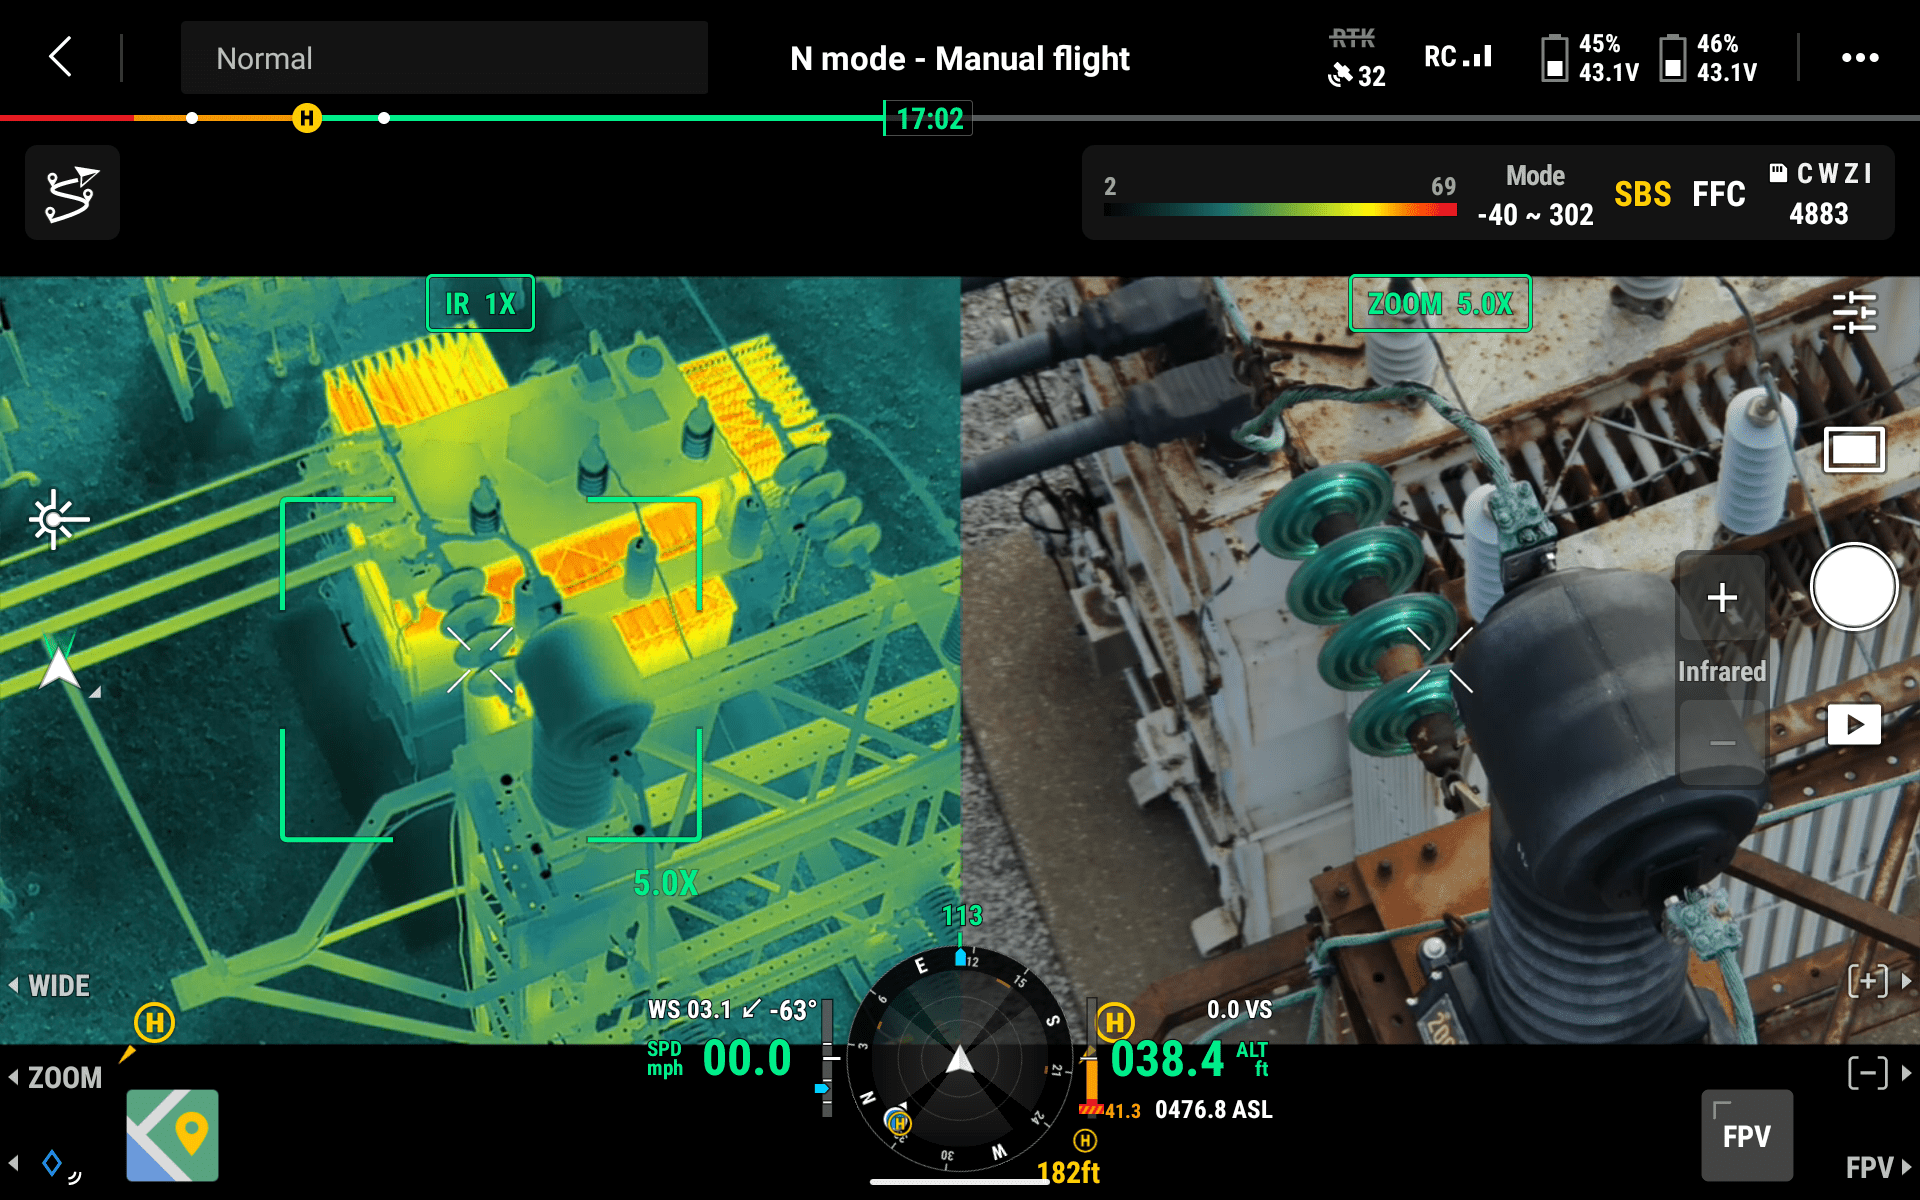Toggle the photo/video mode rectangle icon
The height and width of the screenshot is (1200, 1920).
point(1854,450)
